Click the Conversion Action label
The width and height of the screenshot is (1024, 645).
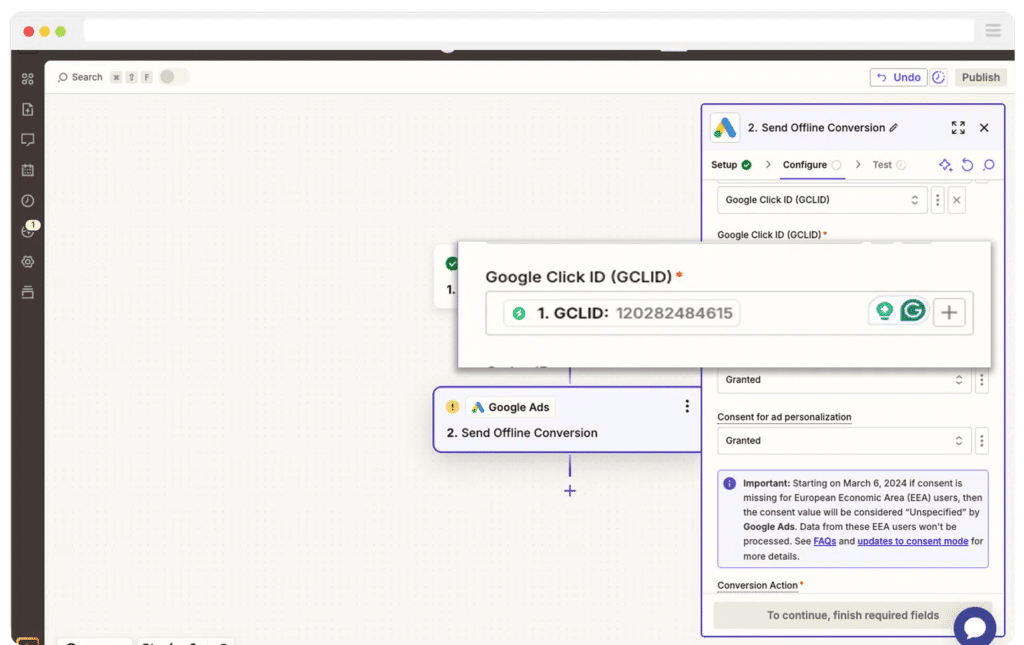(757, 586)
